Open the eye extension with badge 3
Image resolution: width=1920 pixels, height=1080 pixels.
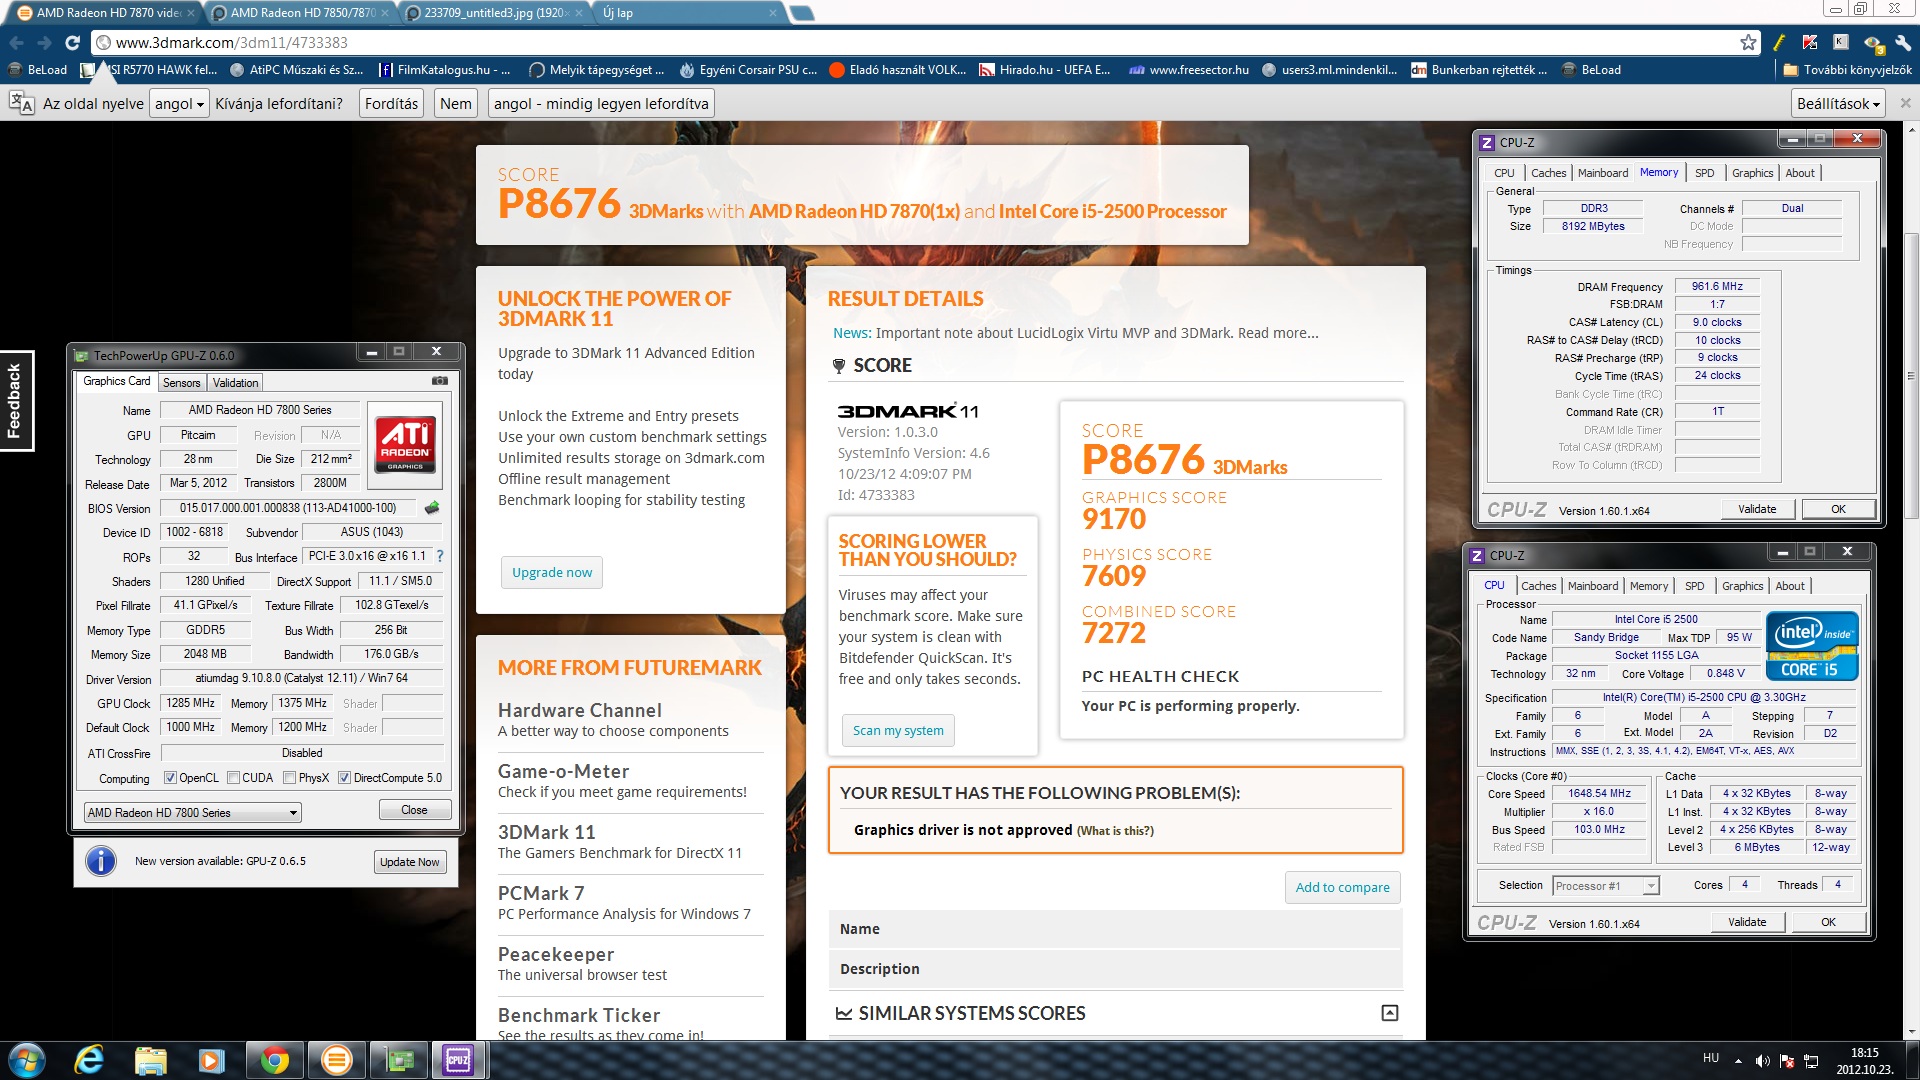[x=1873, y=42]
